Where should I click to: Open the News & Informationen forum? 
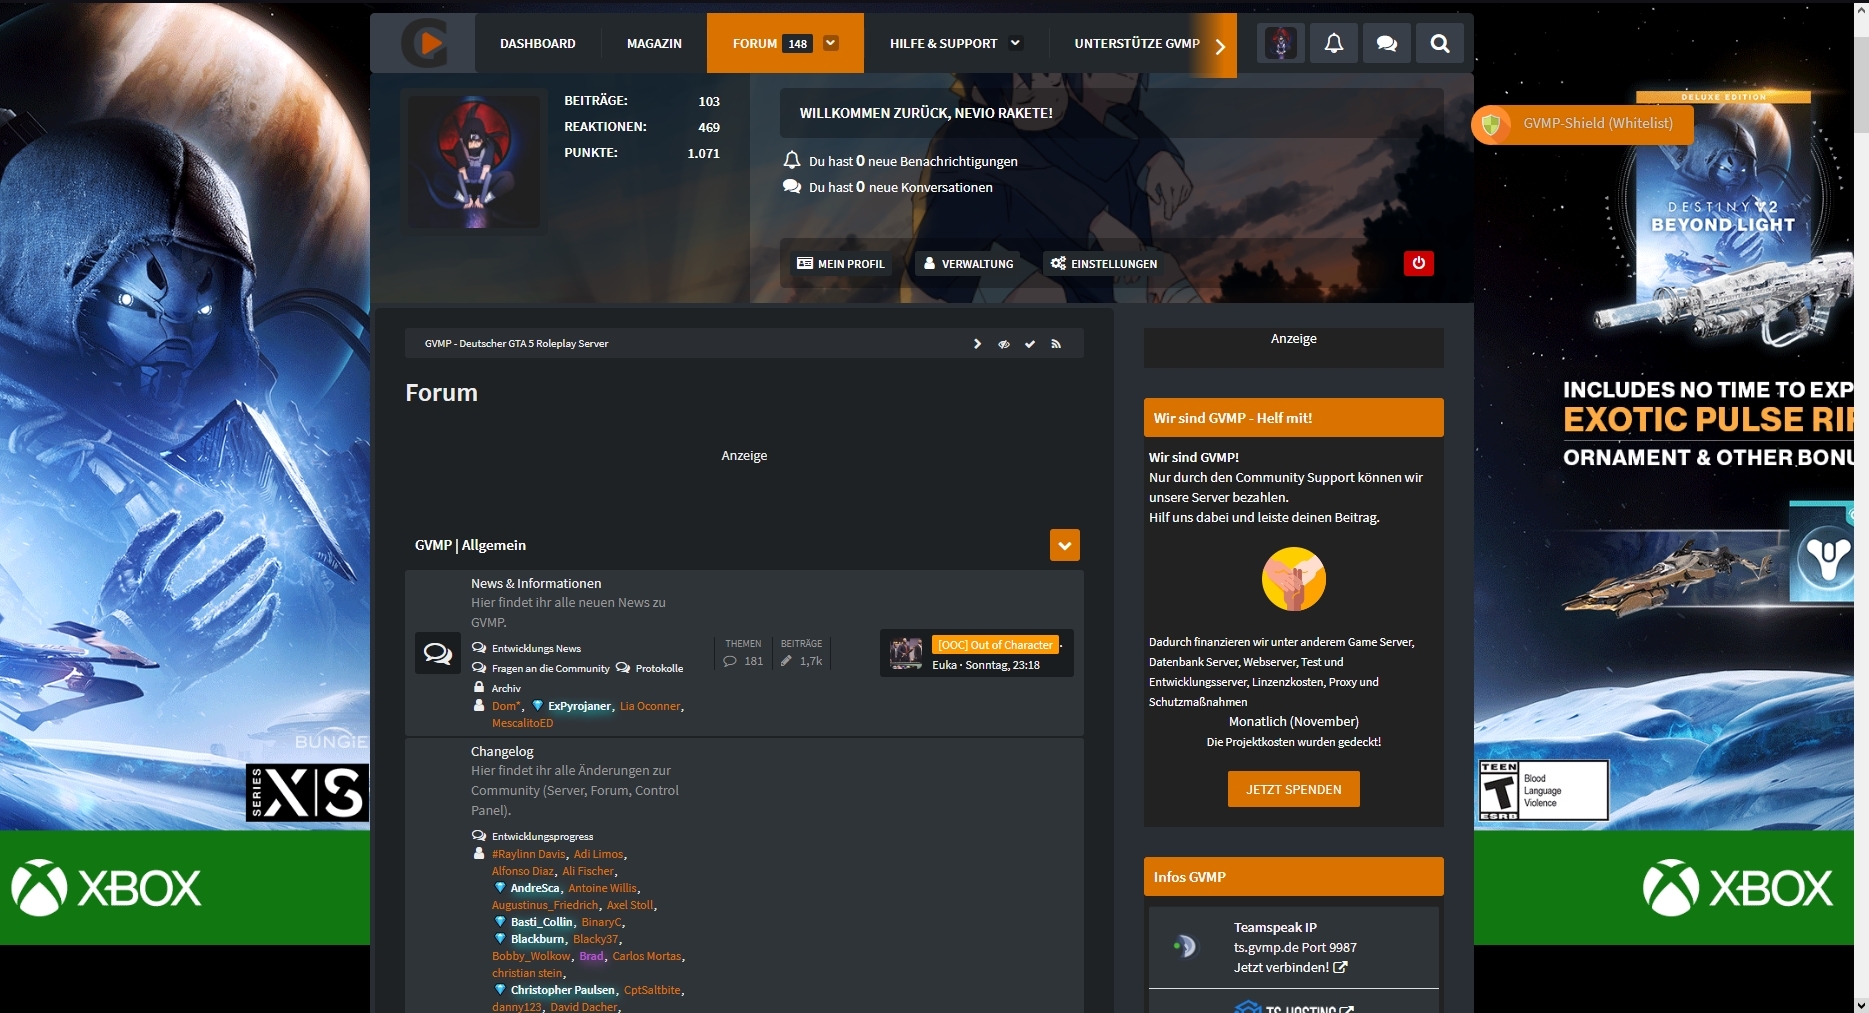coord(536,583)
